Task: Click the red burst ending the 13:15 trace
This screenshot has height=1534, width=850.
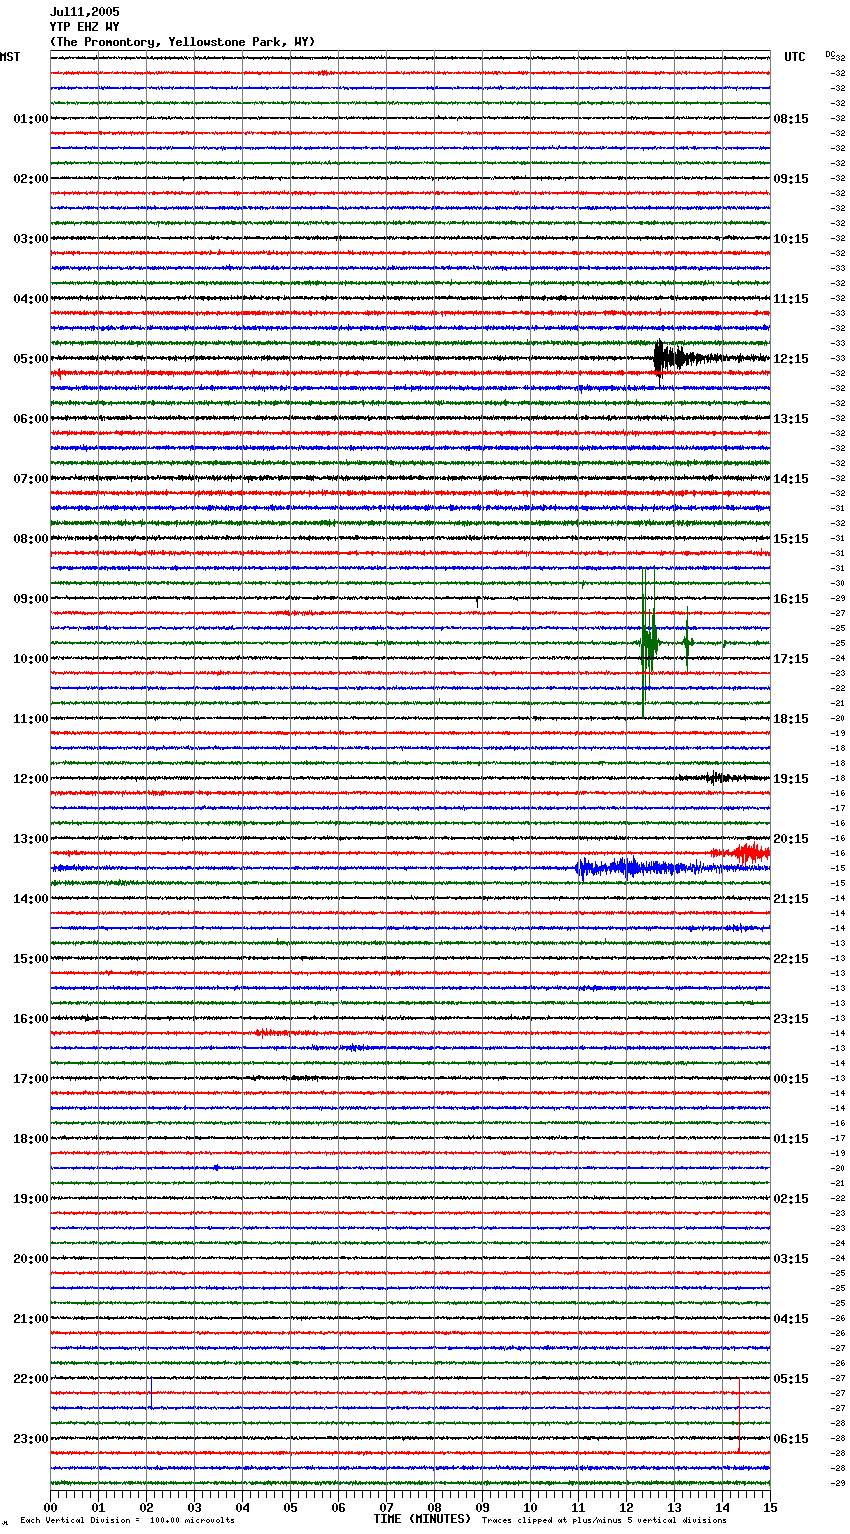Action: [741, 853]
